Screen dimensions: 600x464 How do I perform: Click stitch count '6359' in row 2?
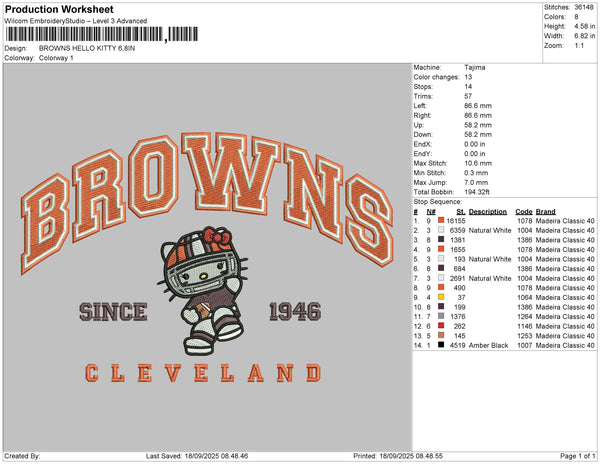point(457,230)
